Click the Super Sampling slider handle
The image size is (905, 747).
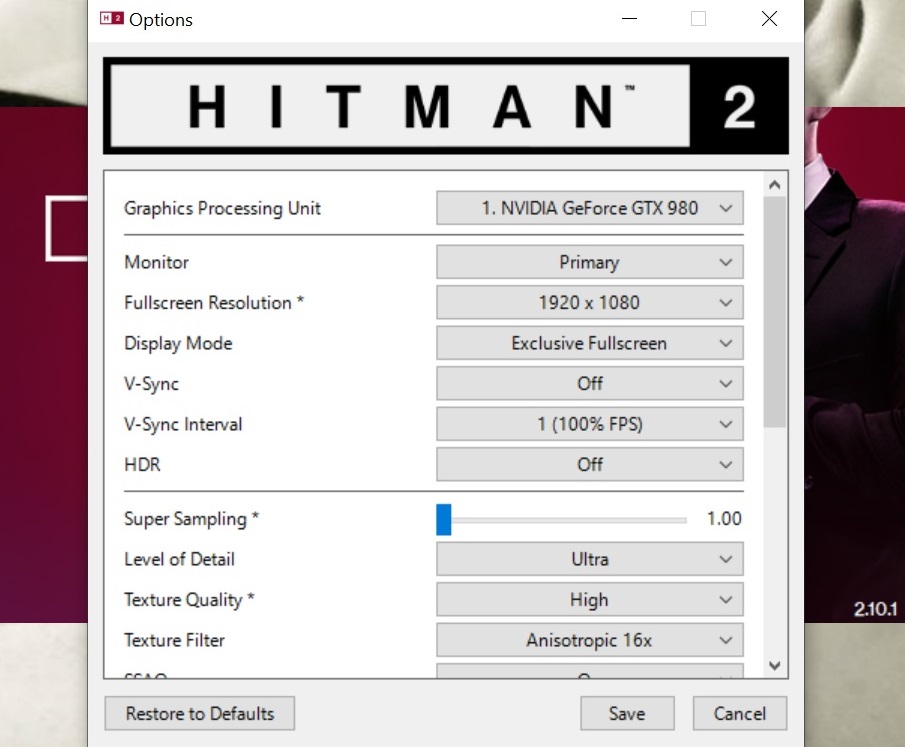coord(443,520)
